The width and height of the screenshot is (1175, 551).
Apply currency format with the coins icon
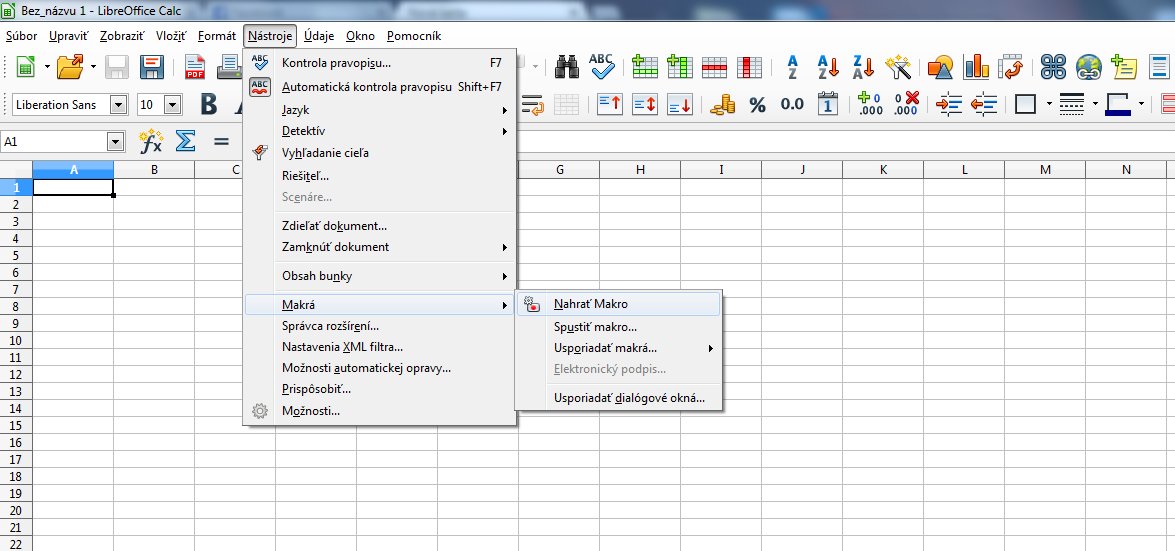(x=722, y=105)
